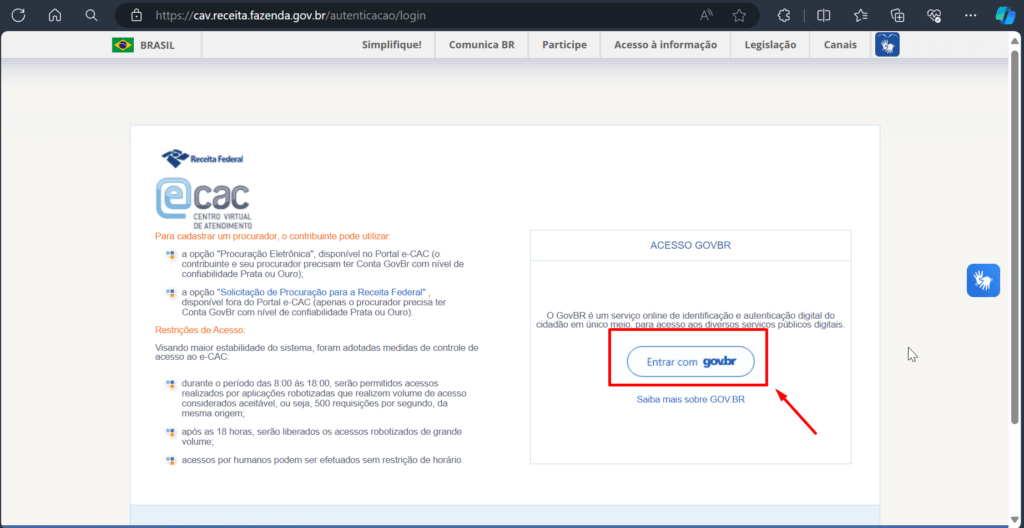The width and height of the screenshot is (1024, 528).
Task: Toggle the Split screen icon
Action: [824, 15]
